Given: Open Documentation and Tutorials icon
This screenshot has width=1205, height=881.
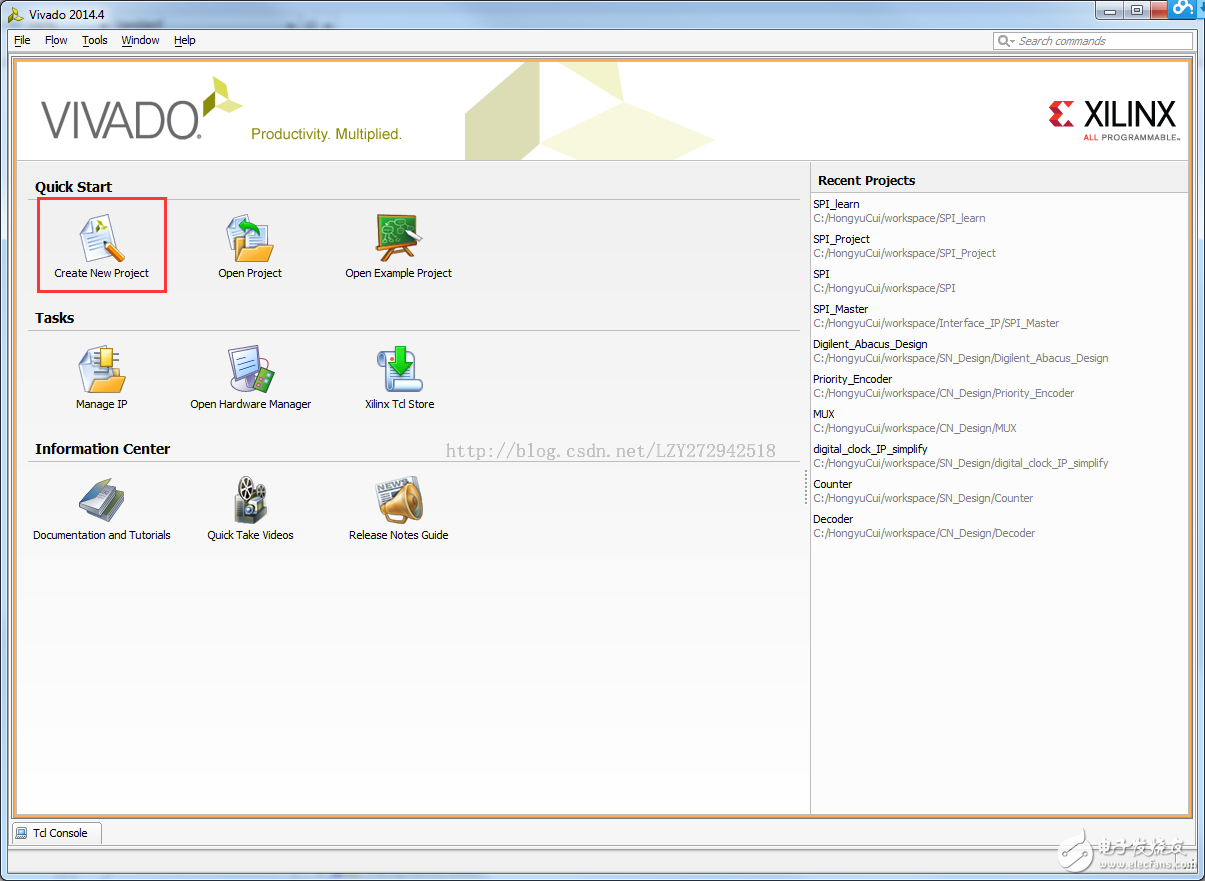Looking at the screenshot, I should click(101, 501).
